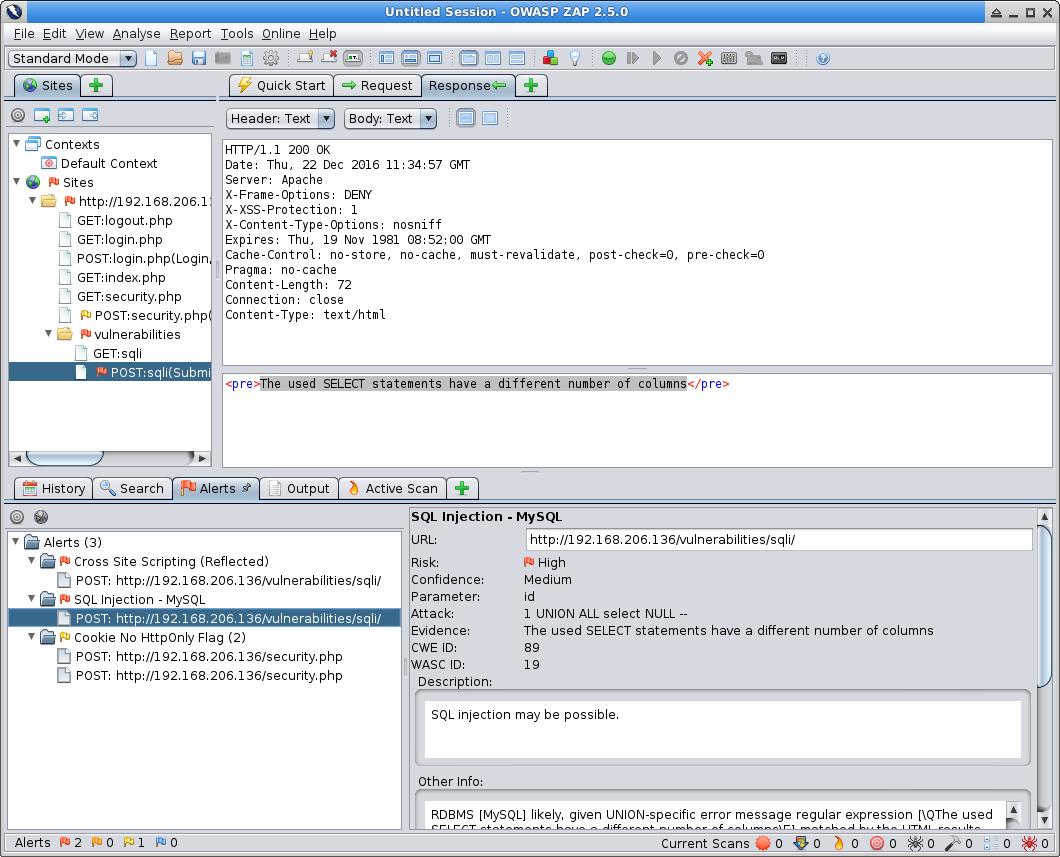Open the Report menu
This screenshot has width=1060, height=857.
coord(190,33)
